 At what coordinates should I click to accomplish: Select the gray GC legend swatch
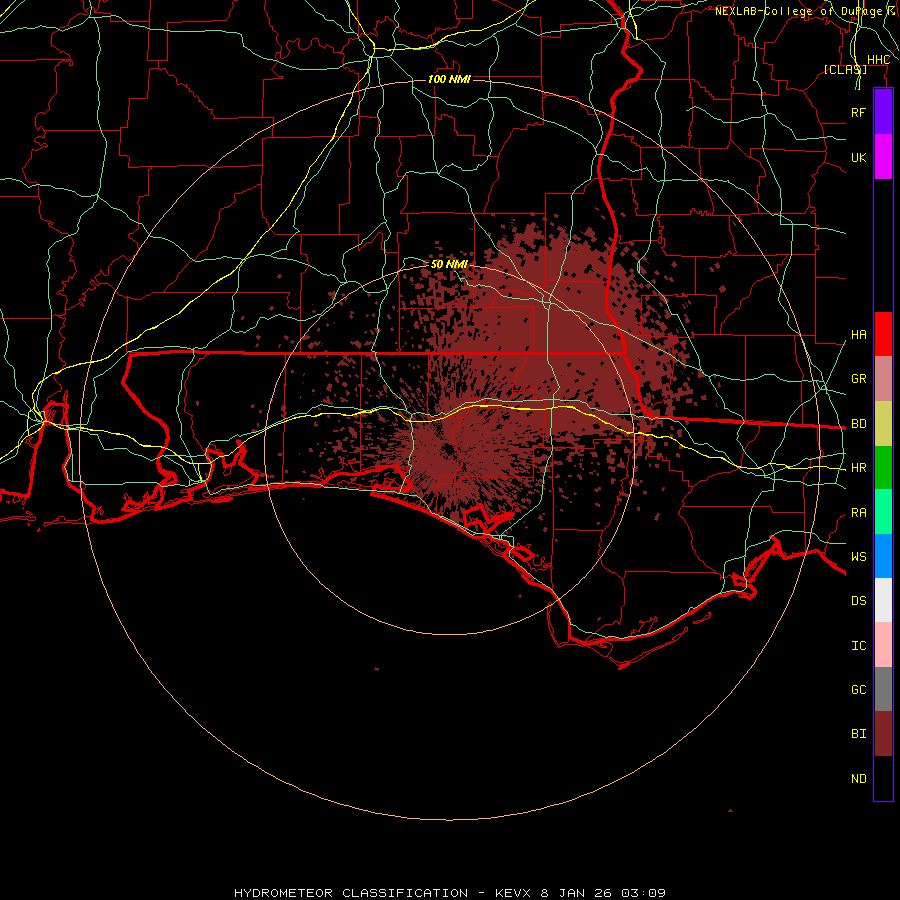[883, 689]
